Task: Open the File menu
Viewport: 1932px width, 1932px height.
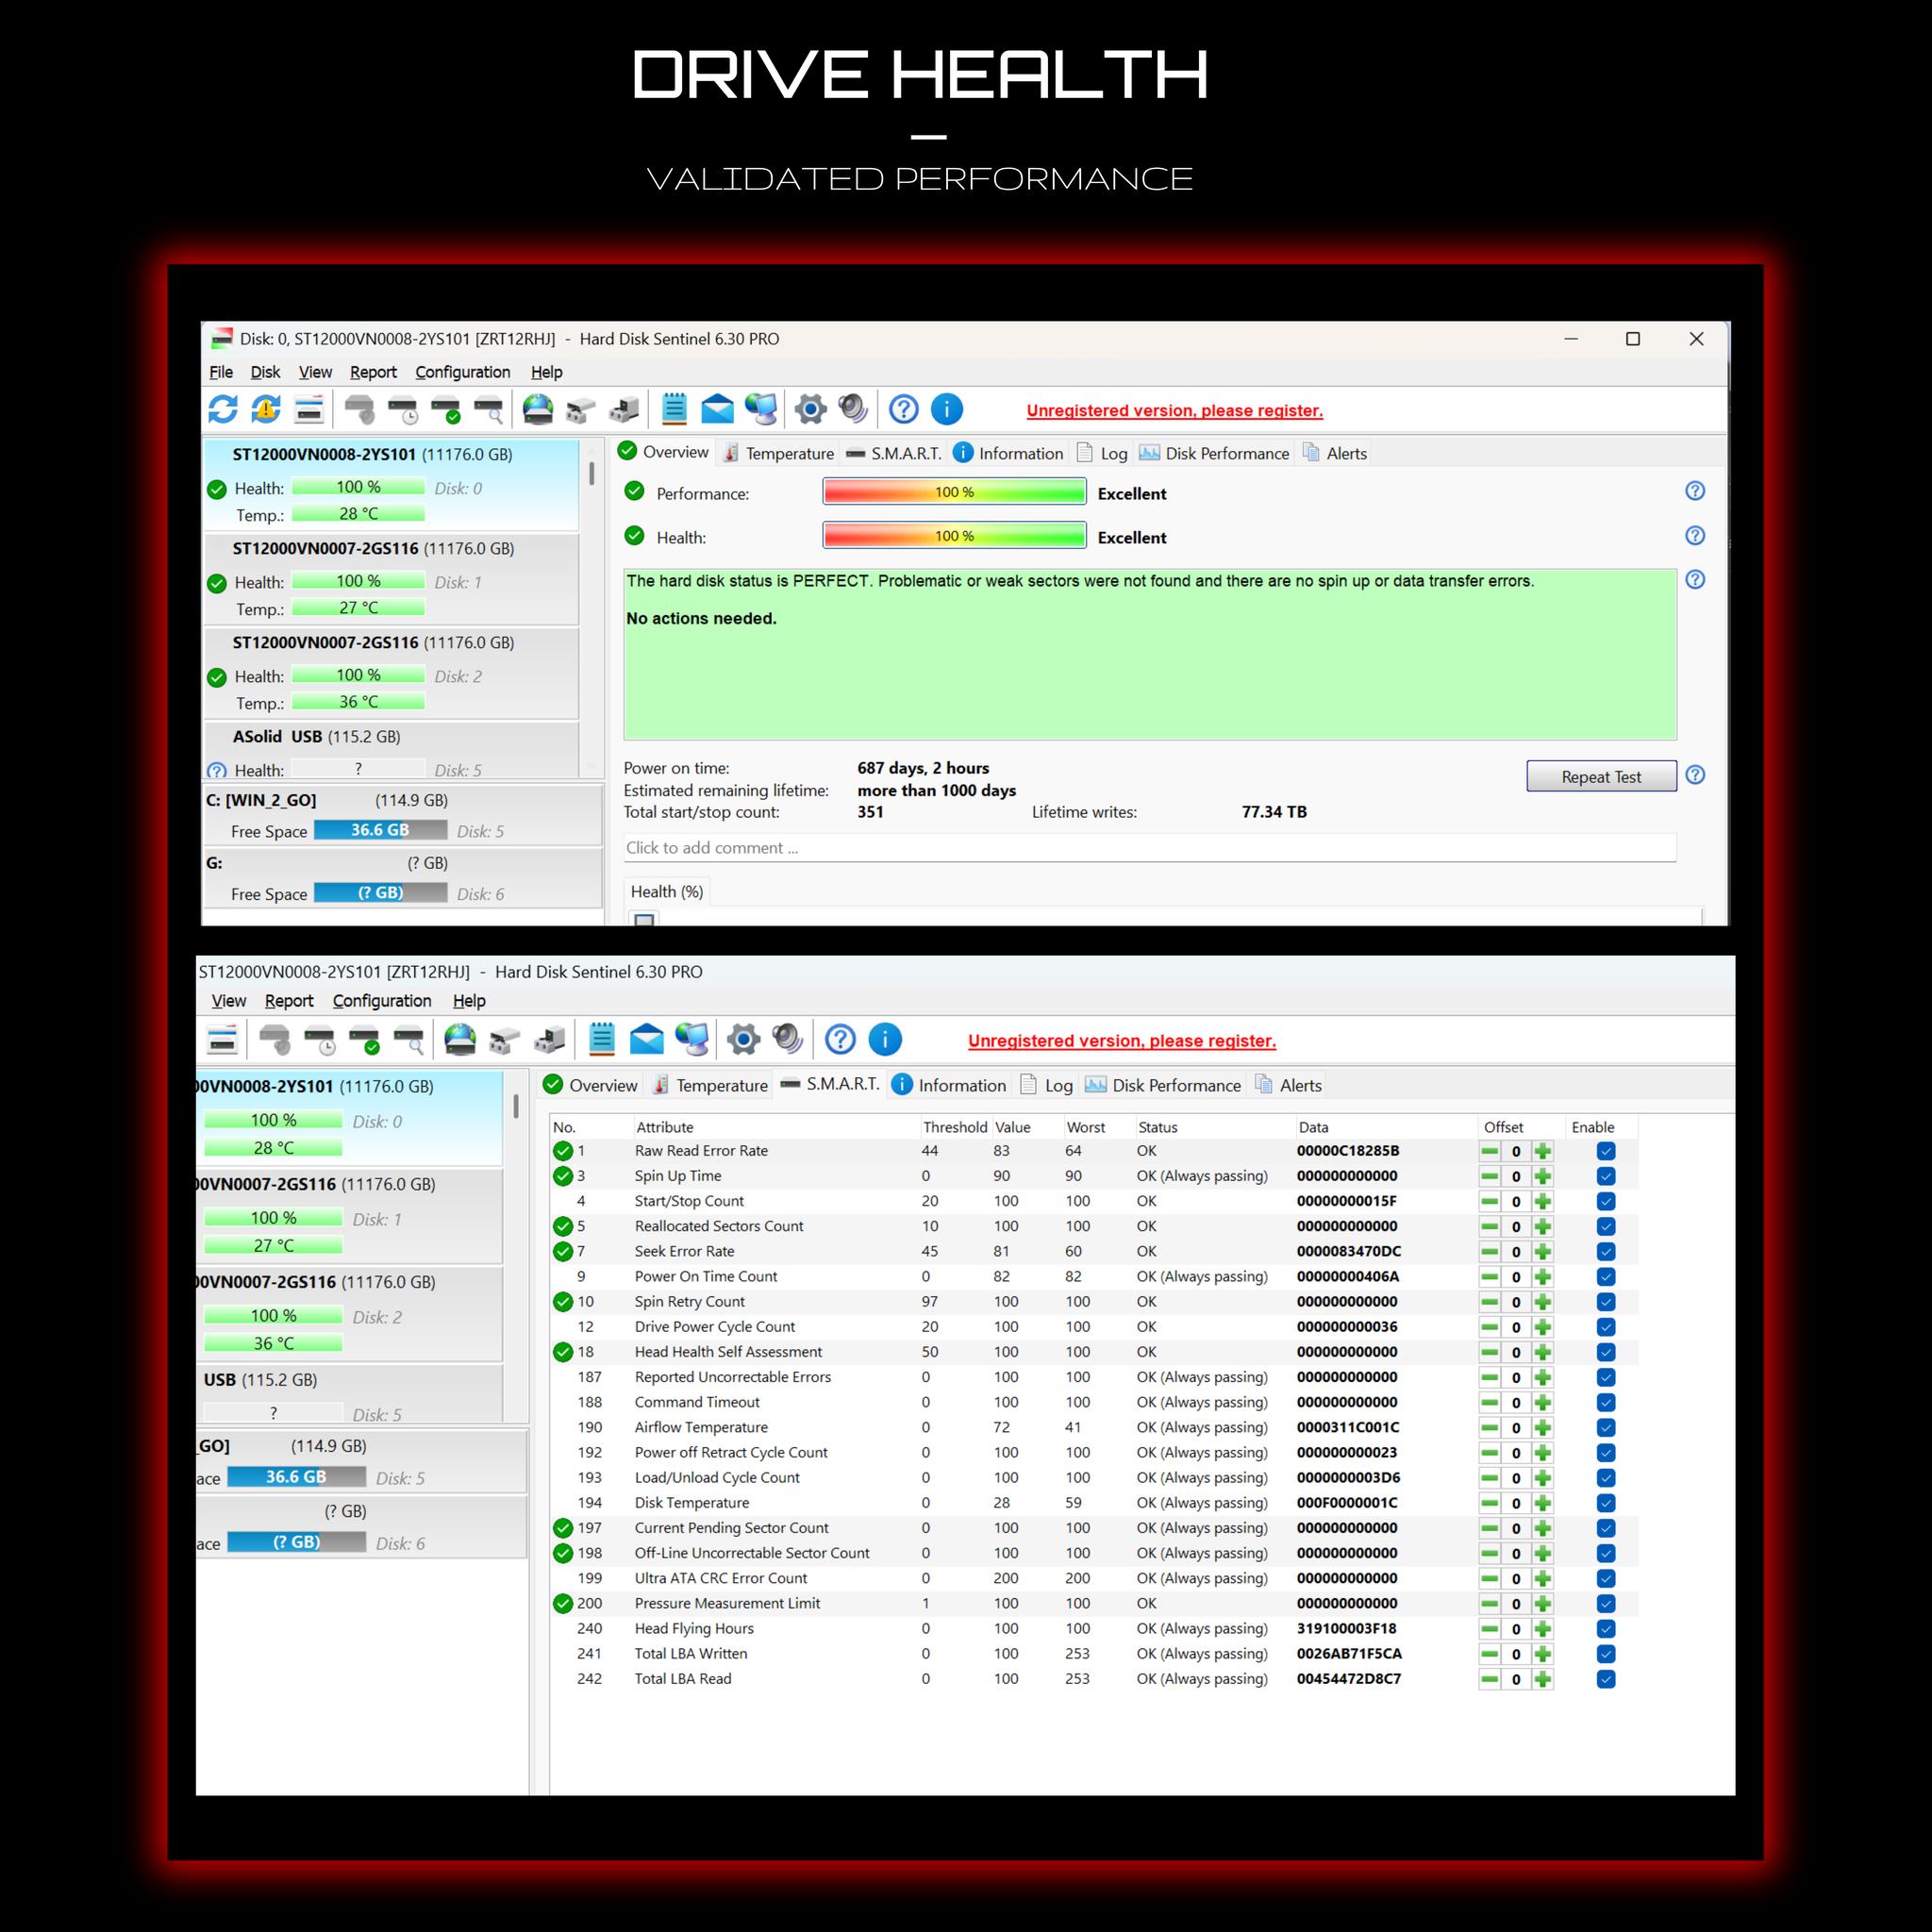Action: [x=221, y=372]
